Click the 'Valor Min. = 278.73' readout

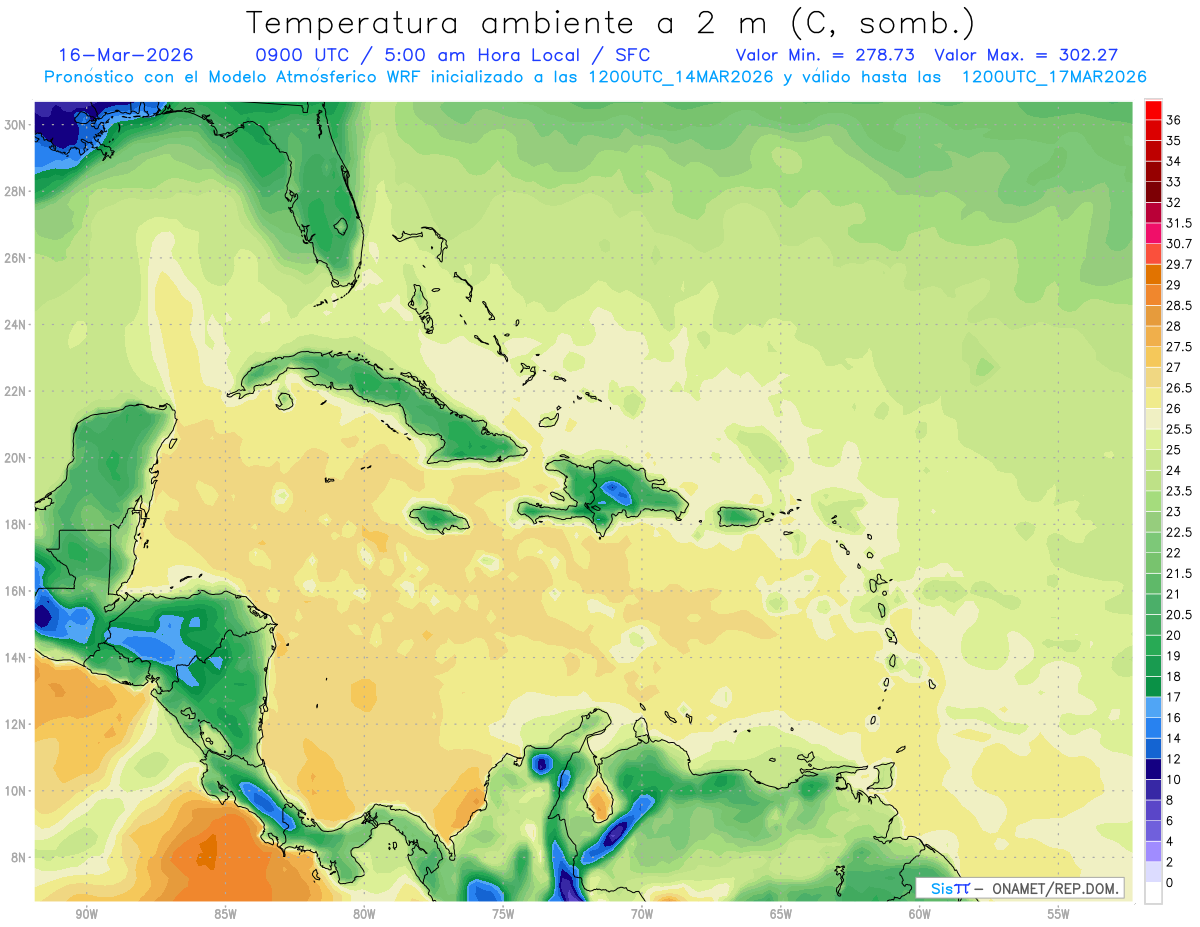825,55
